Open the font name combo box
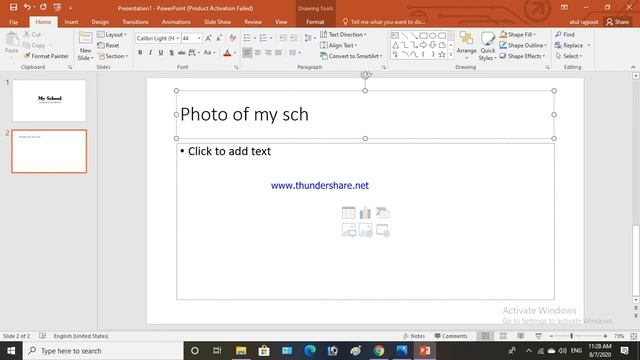Screen dimensions: 640x360 point(158,38)
